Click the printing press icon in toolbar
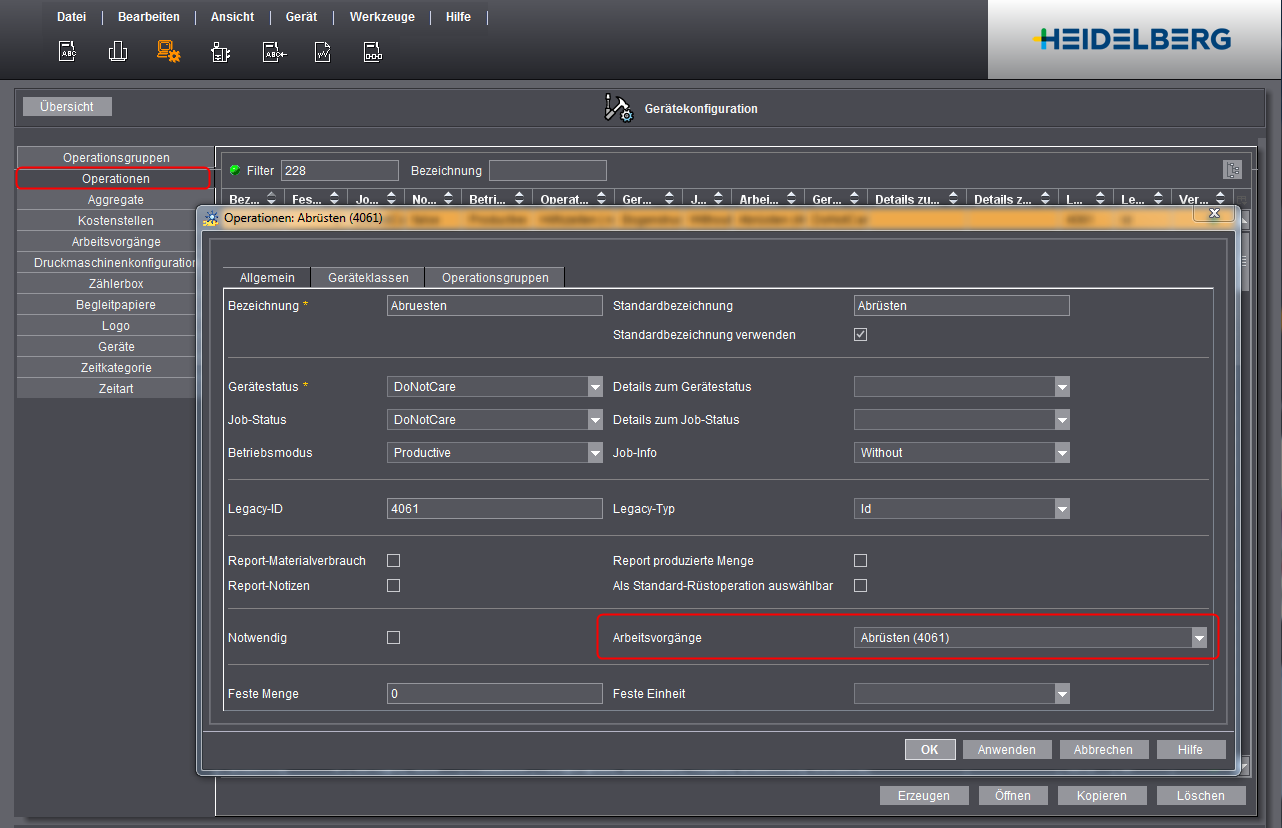Screen dimensions: 1282x828 [x=118, y=52]
